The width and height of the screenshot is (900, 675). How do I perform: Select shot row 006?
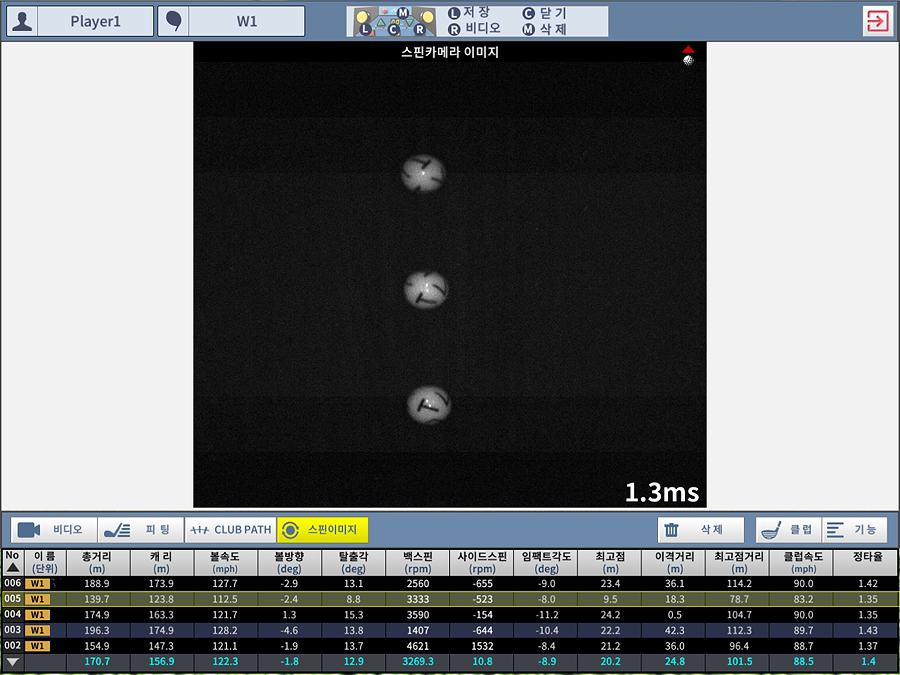click(13, 583)
